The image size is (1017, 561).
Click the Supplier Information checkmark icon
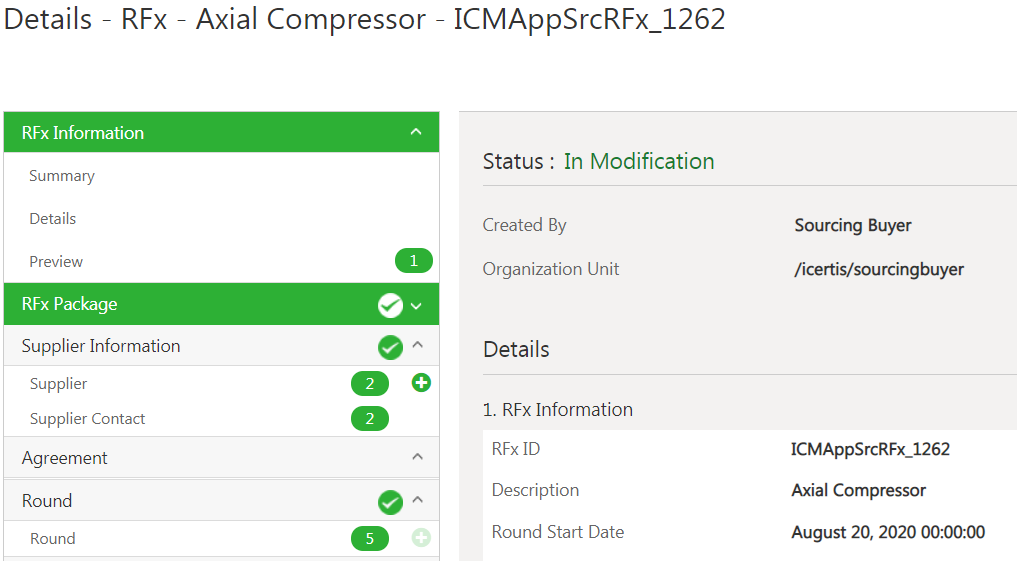click(390, 347)
